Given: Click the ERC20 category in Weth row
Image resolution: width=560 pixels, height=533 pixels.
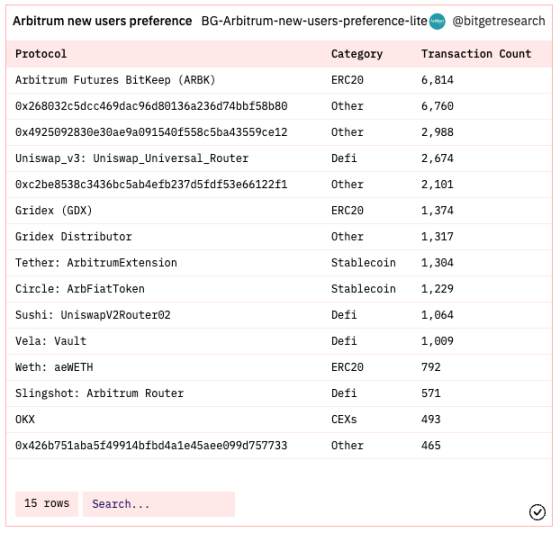Looking at the screenshot, I should pos(347,367).
